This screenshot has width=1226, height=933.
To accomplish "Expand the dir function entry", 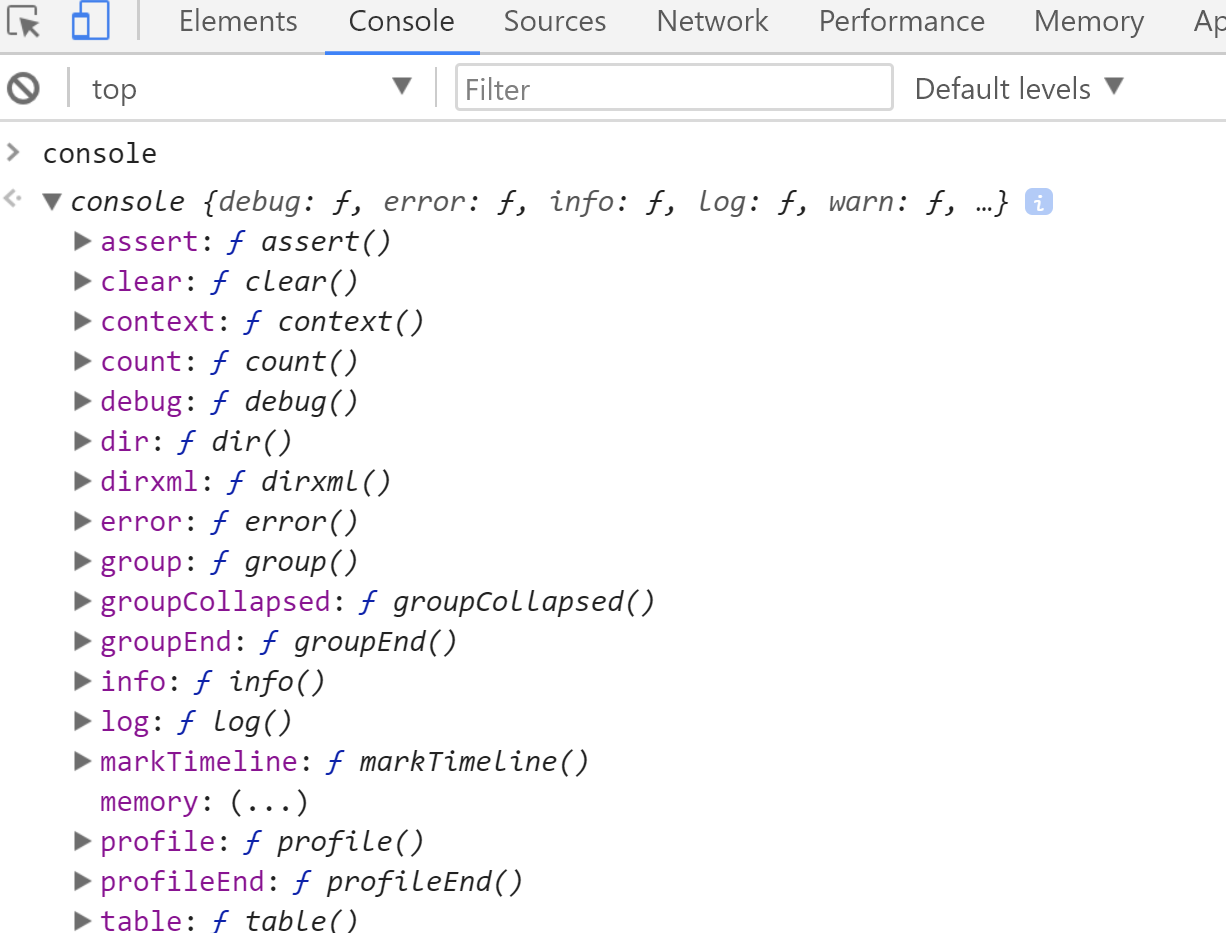I will (84, 441).
